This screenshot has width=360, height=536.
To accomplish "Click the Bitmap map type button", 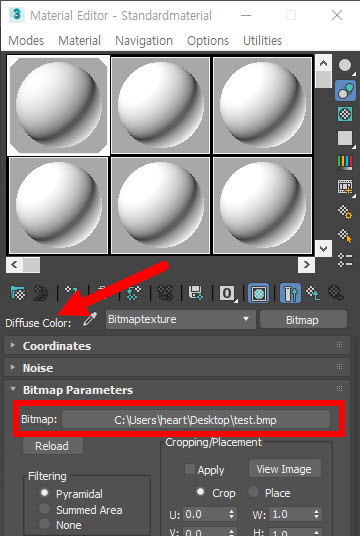I will pos(303,320).
